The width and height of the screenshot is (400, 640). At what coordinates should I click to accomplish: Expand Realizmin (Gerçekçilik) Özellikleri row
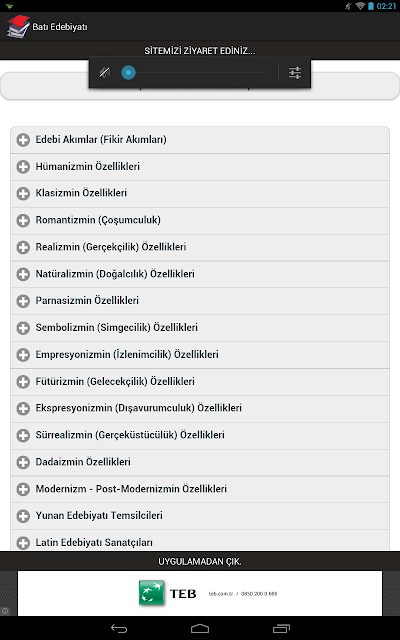pos(200,247)
